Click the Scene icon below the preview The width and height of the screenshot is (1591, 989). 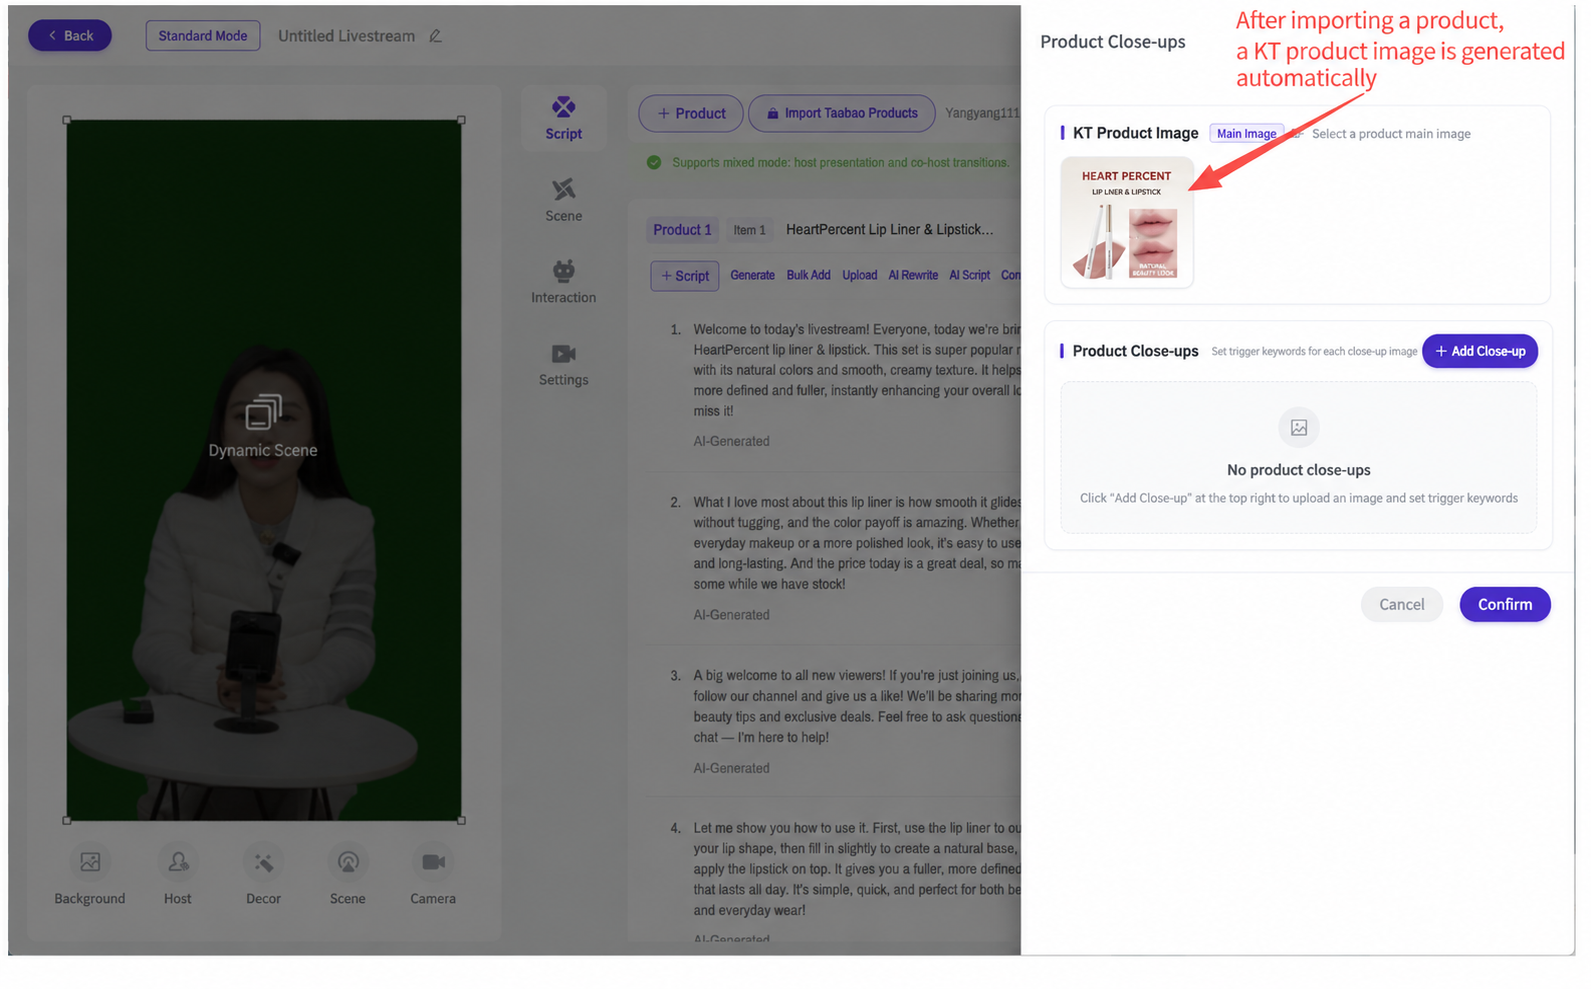click(x=348, y=862)
